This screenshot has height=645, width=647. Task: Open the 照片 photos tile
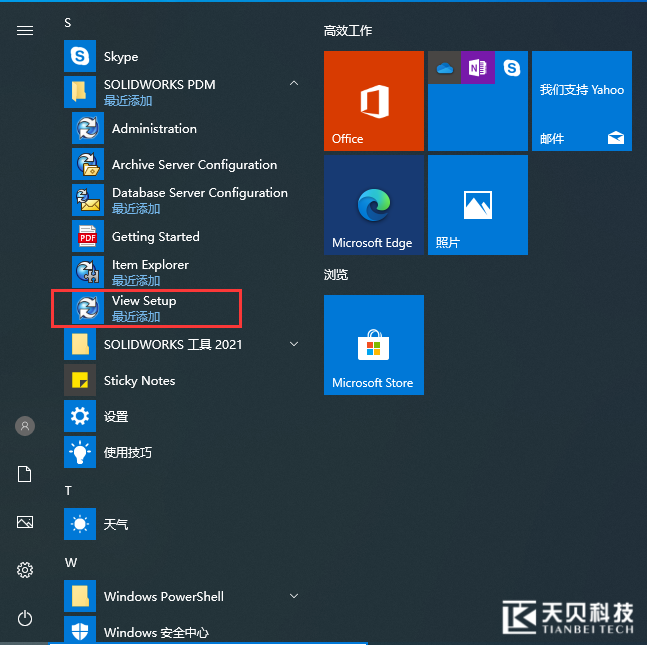(x=478, y=205)
